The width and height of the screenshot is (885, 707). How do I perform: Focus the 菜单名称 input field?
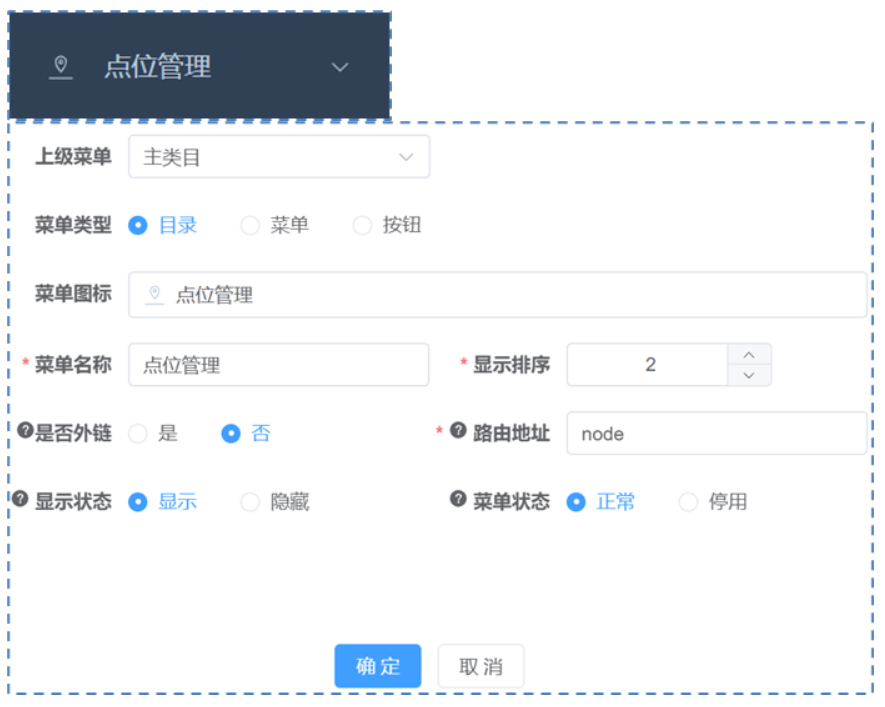279,365
